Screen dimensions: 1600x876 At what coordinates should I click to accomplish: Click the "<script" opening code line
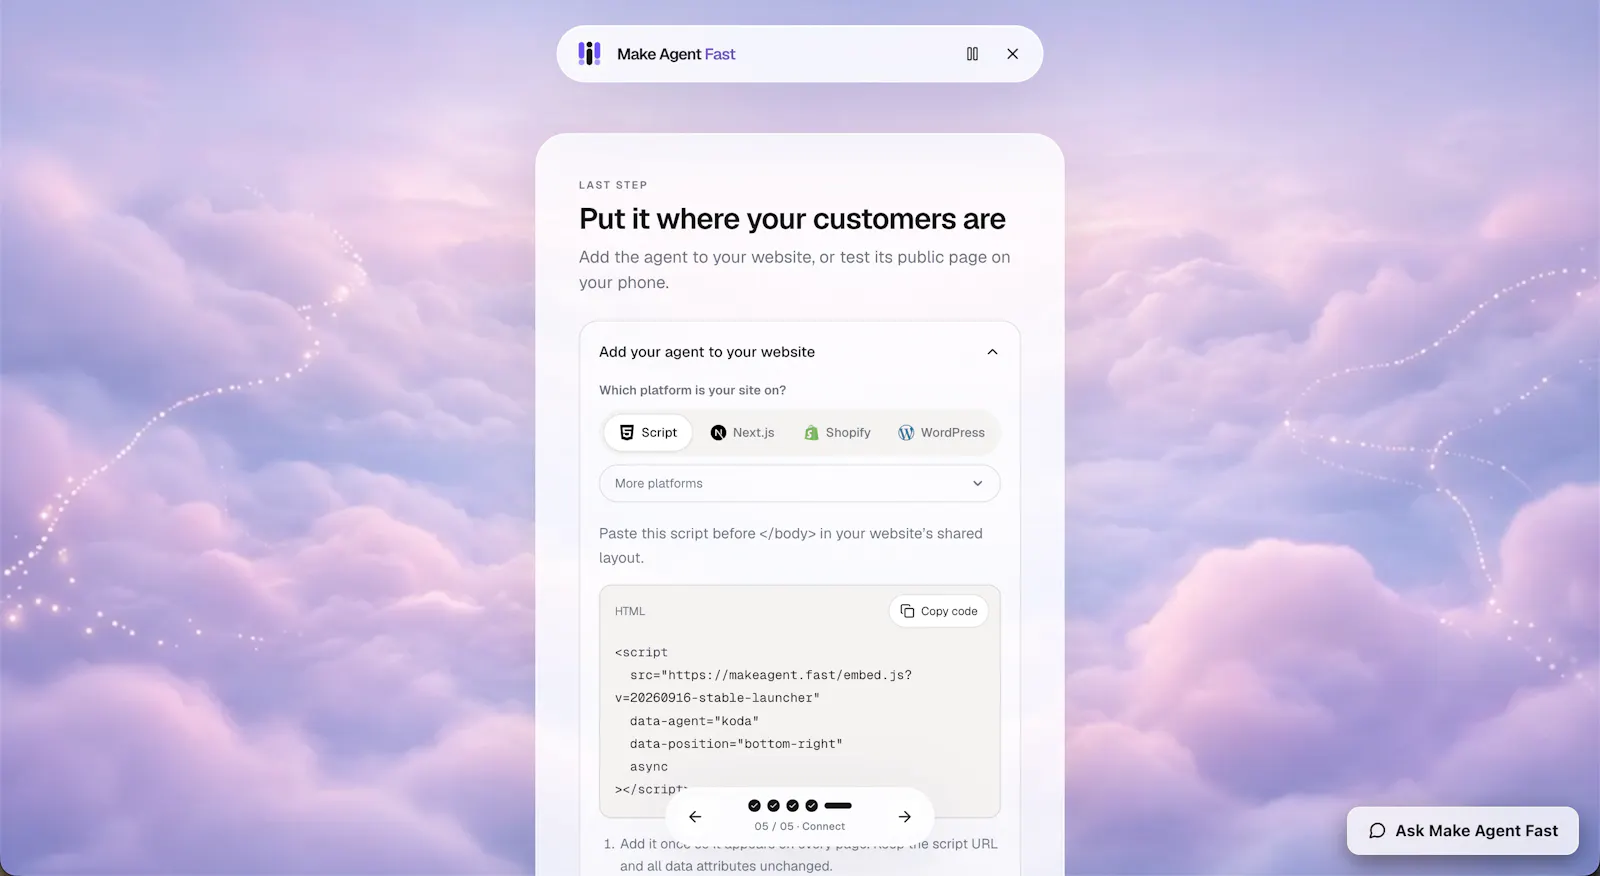[x=641, y=652]
